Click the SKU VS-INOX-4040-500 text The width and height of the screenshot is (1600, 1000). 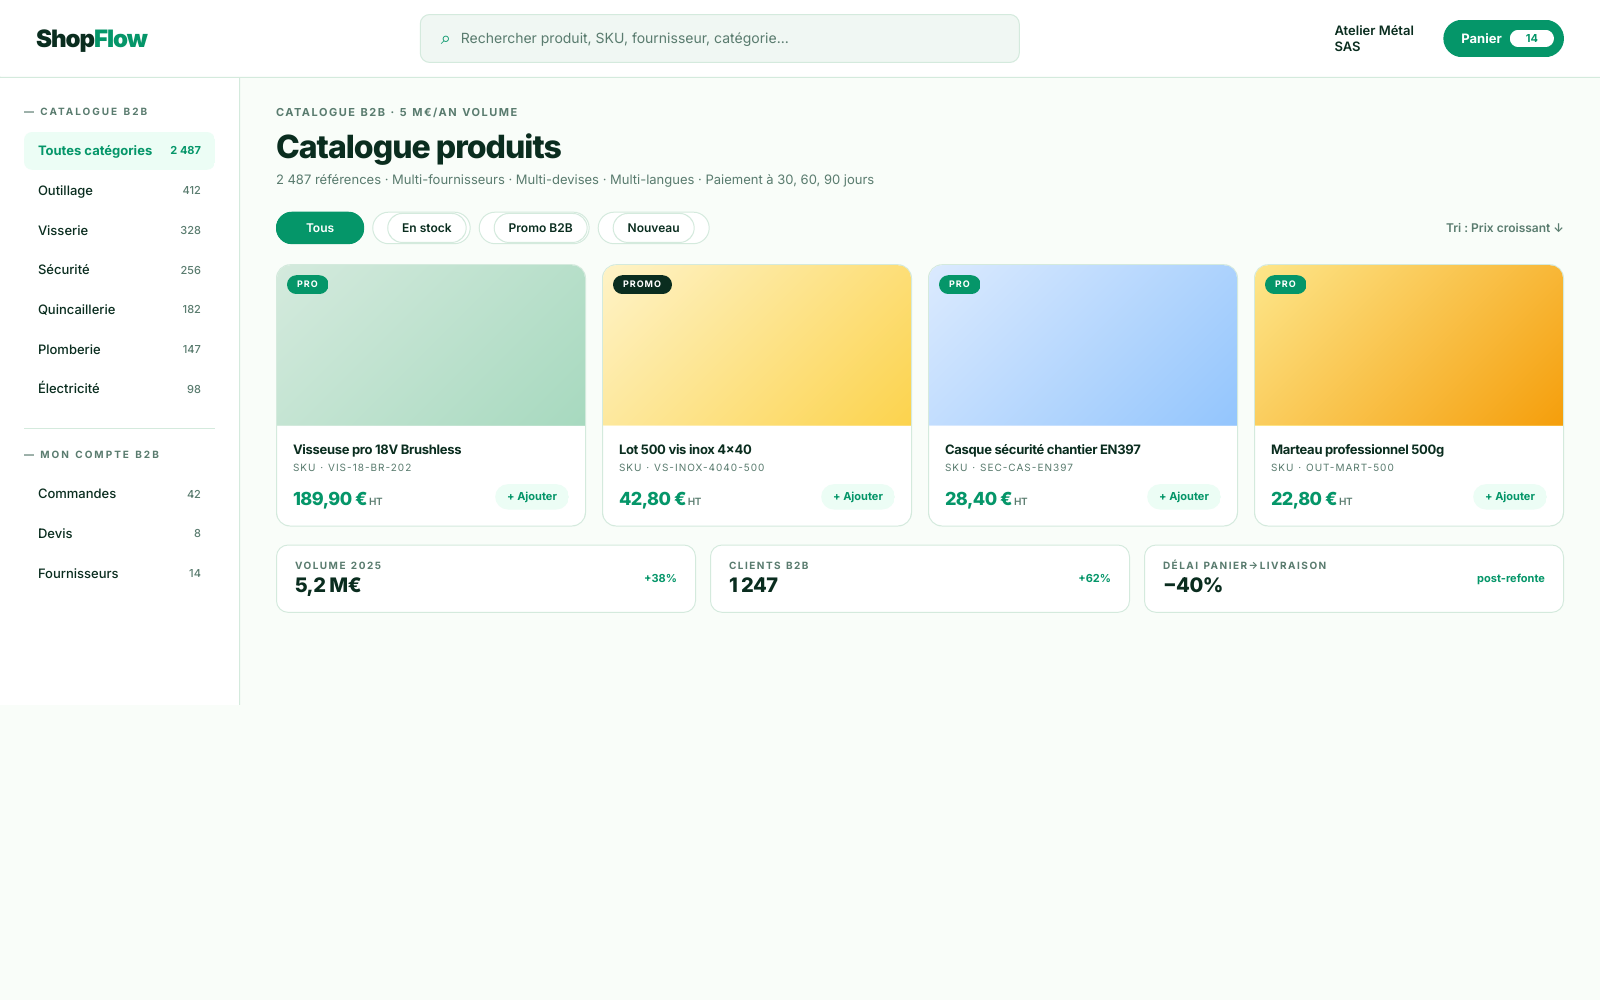coord(692,468)
